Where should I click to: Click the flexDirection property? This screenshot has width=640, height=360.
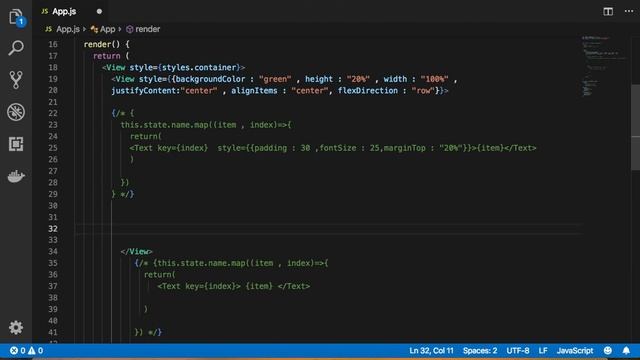368,91
